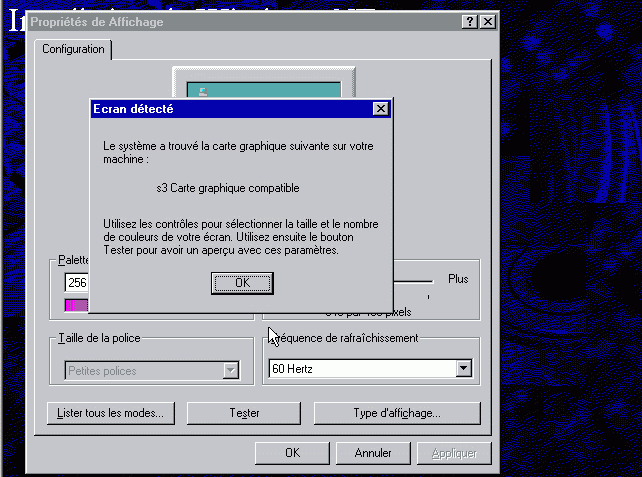Close the Ecran détecté dialog
The height and width of the screenshot is (477, 642).
coord(380,109)
